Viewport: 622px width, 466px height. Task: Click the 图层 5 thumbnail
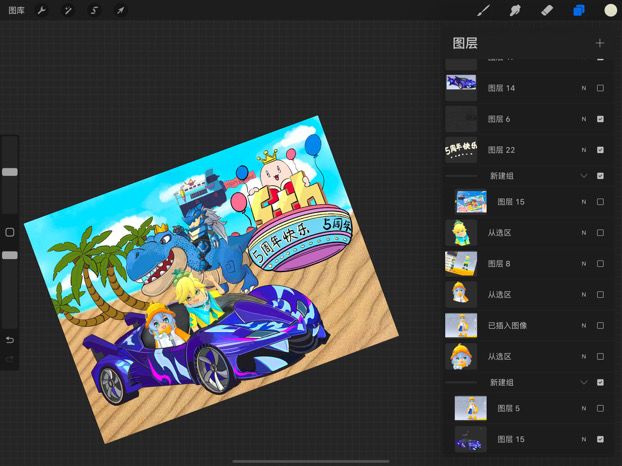pos(470,408)
